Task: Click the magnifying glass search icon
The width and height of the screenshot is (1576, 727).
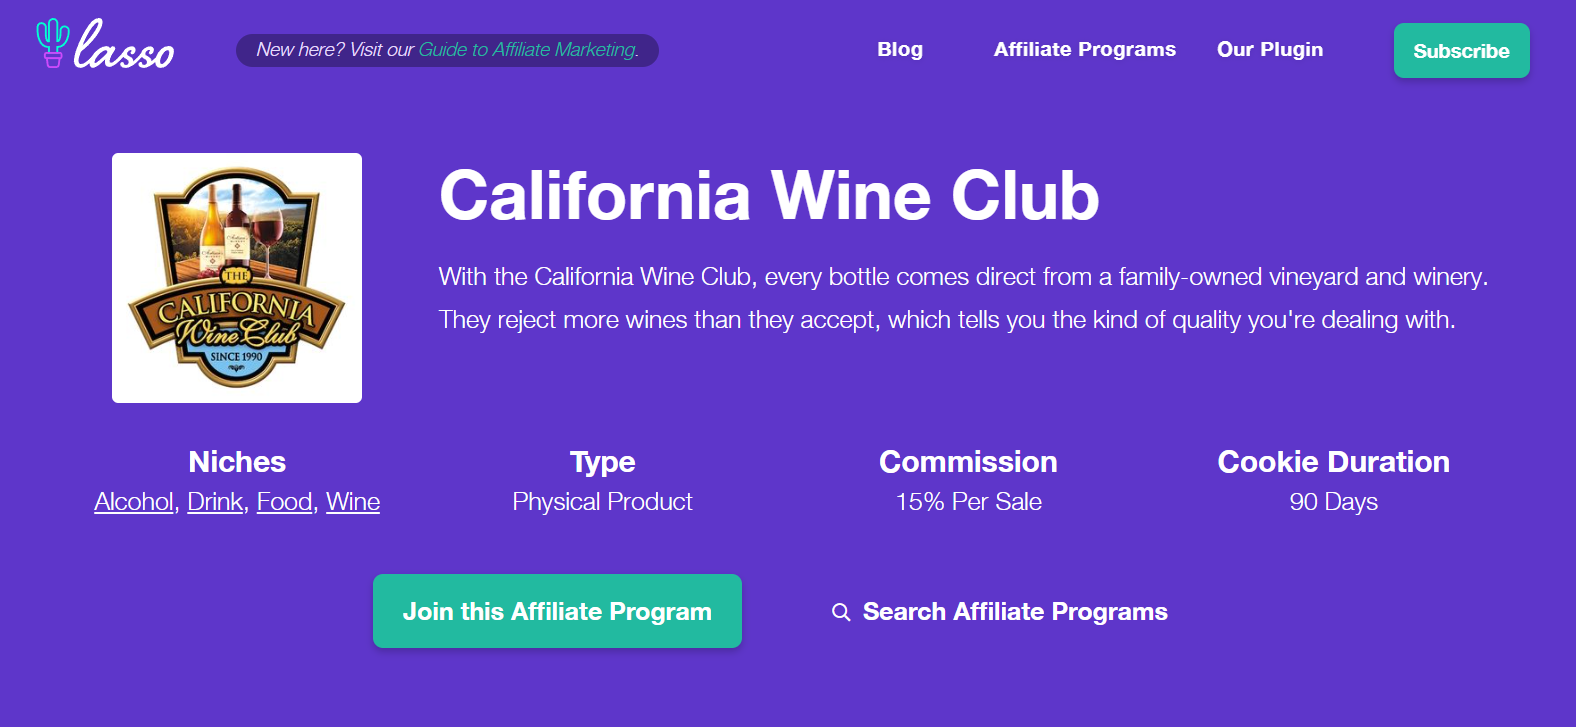Action: [841, 612]
